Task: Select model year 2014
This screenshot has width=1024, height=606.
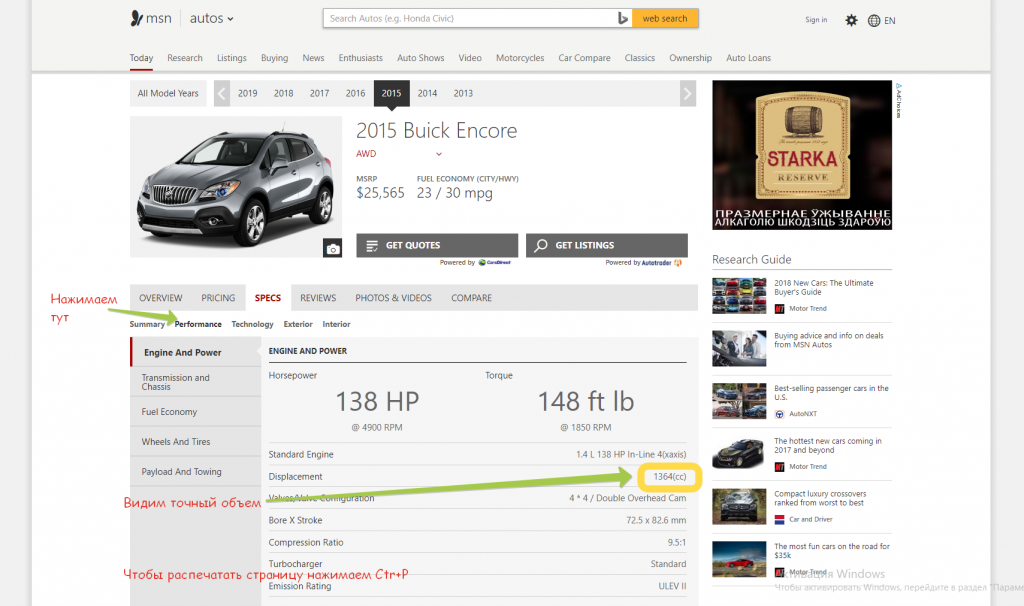Action: tap(427, 93)
